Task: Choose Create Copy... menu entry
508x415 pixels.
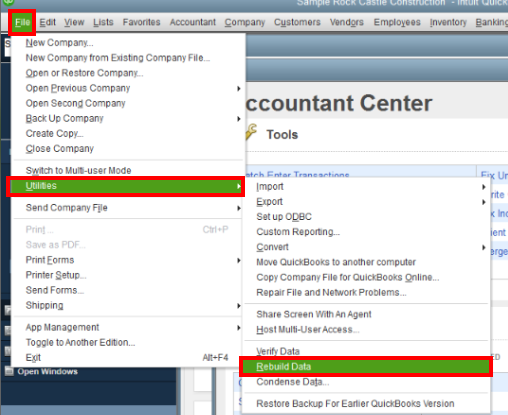Action: point(127,133)
